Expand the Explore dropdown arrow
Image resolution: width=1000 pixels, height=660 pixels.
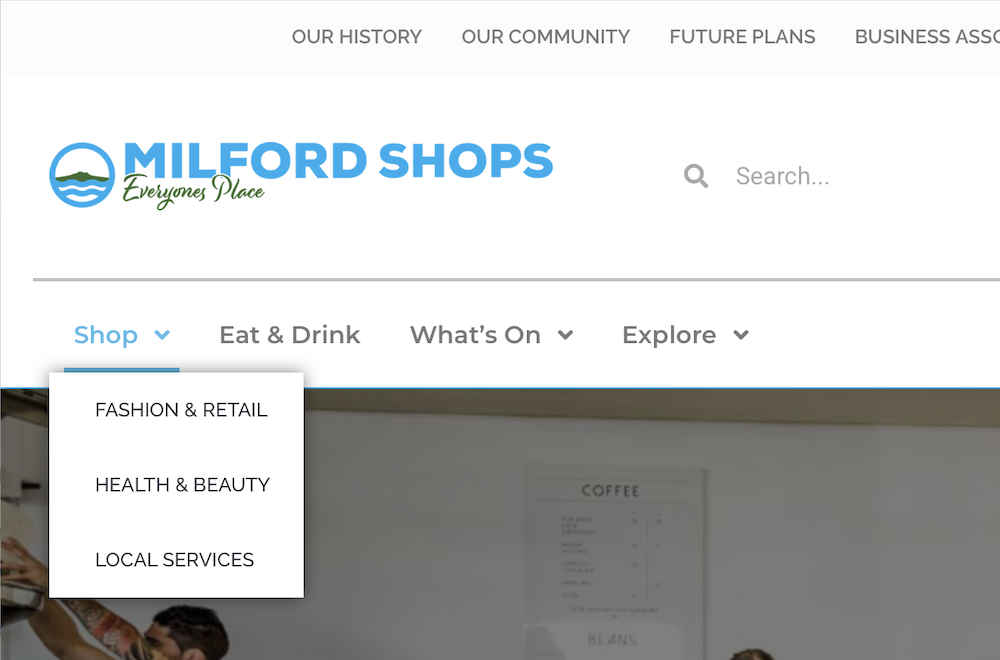pyautogui.click(x=740, y=335)
